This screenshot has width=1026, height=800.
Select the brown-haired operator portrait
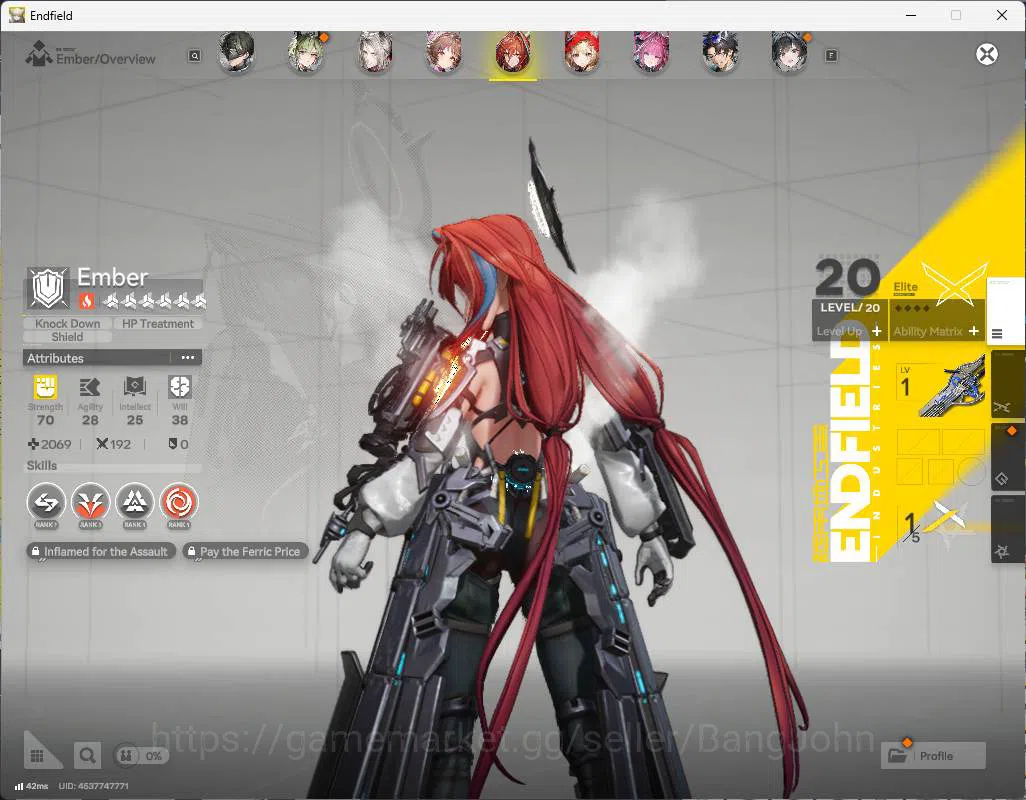(x=444, y=52)
